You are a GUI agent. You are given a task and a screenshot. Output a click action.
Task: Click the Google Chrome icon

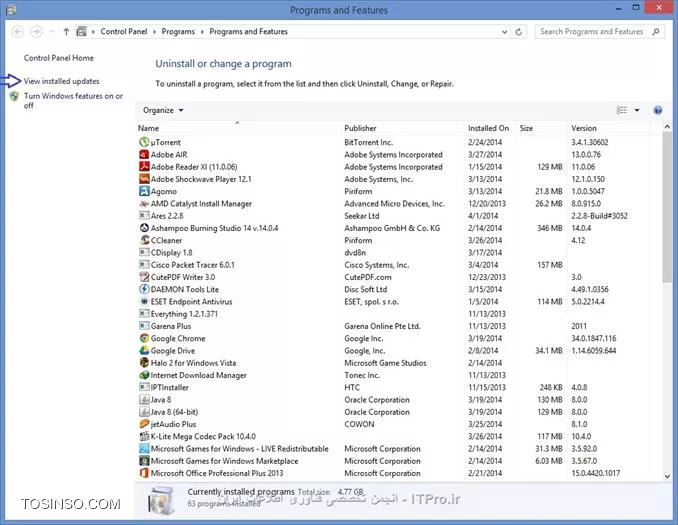144,338
